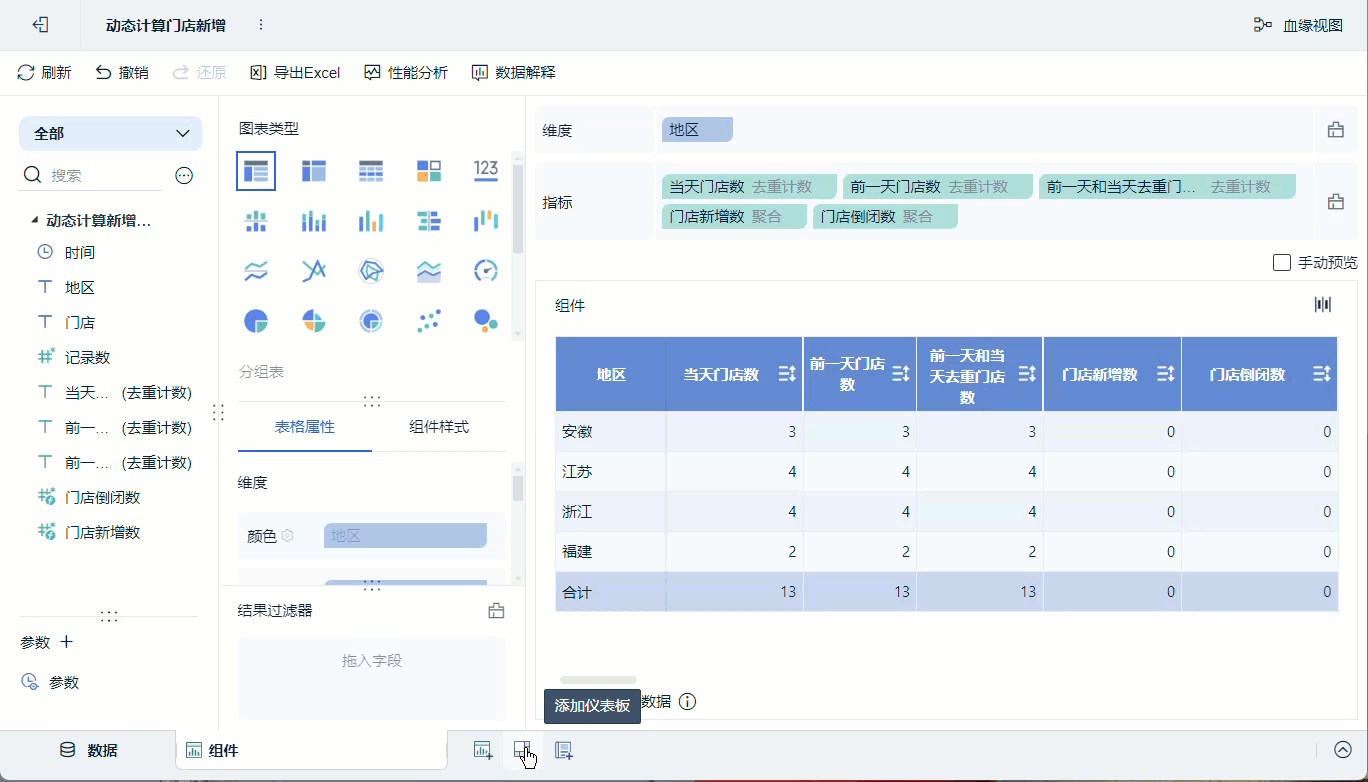Image resolution: width=1368 pixels, height=782 pixels.
Task: Select the multi-series line chart type icon
Action: [x=314, y=271]
